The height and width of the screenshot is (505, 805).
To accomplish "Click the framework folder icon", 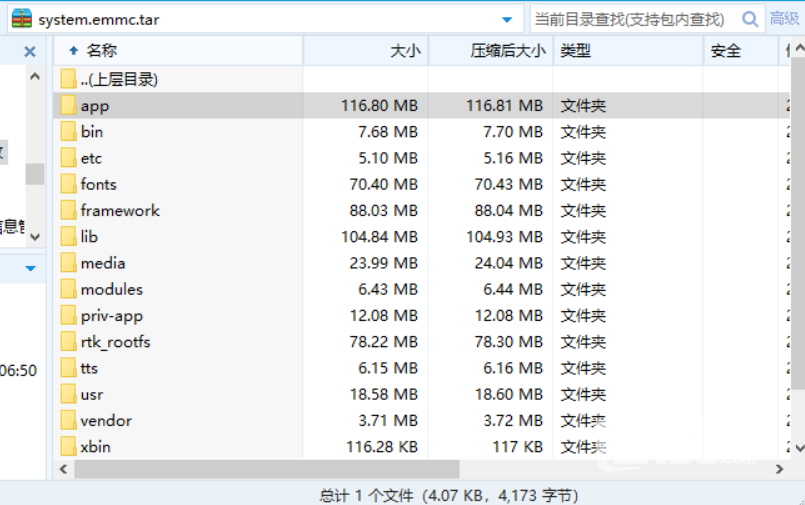I will pos(68,210).
